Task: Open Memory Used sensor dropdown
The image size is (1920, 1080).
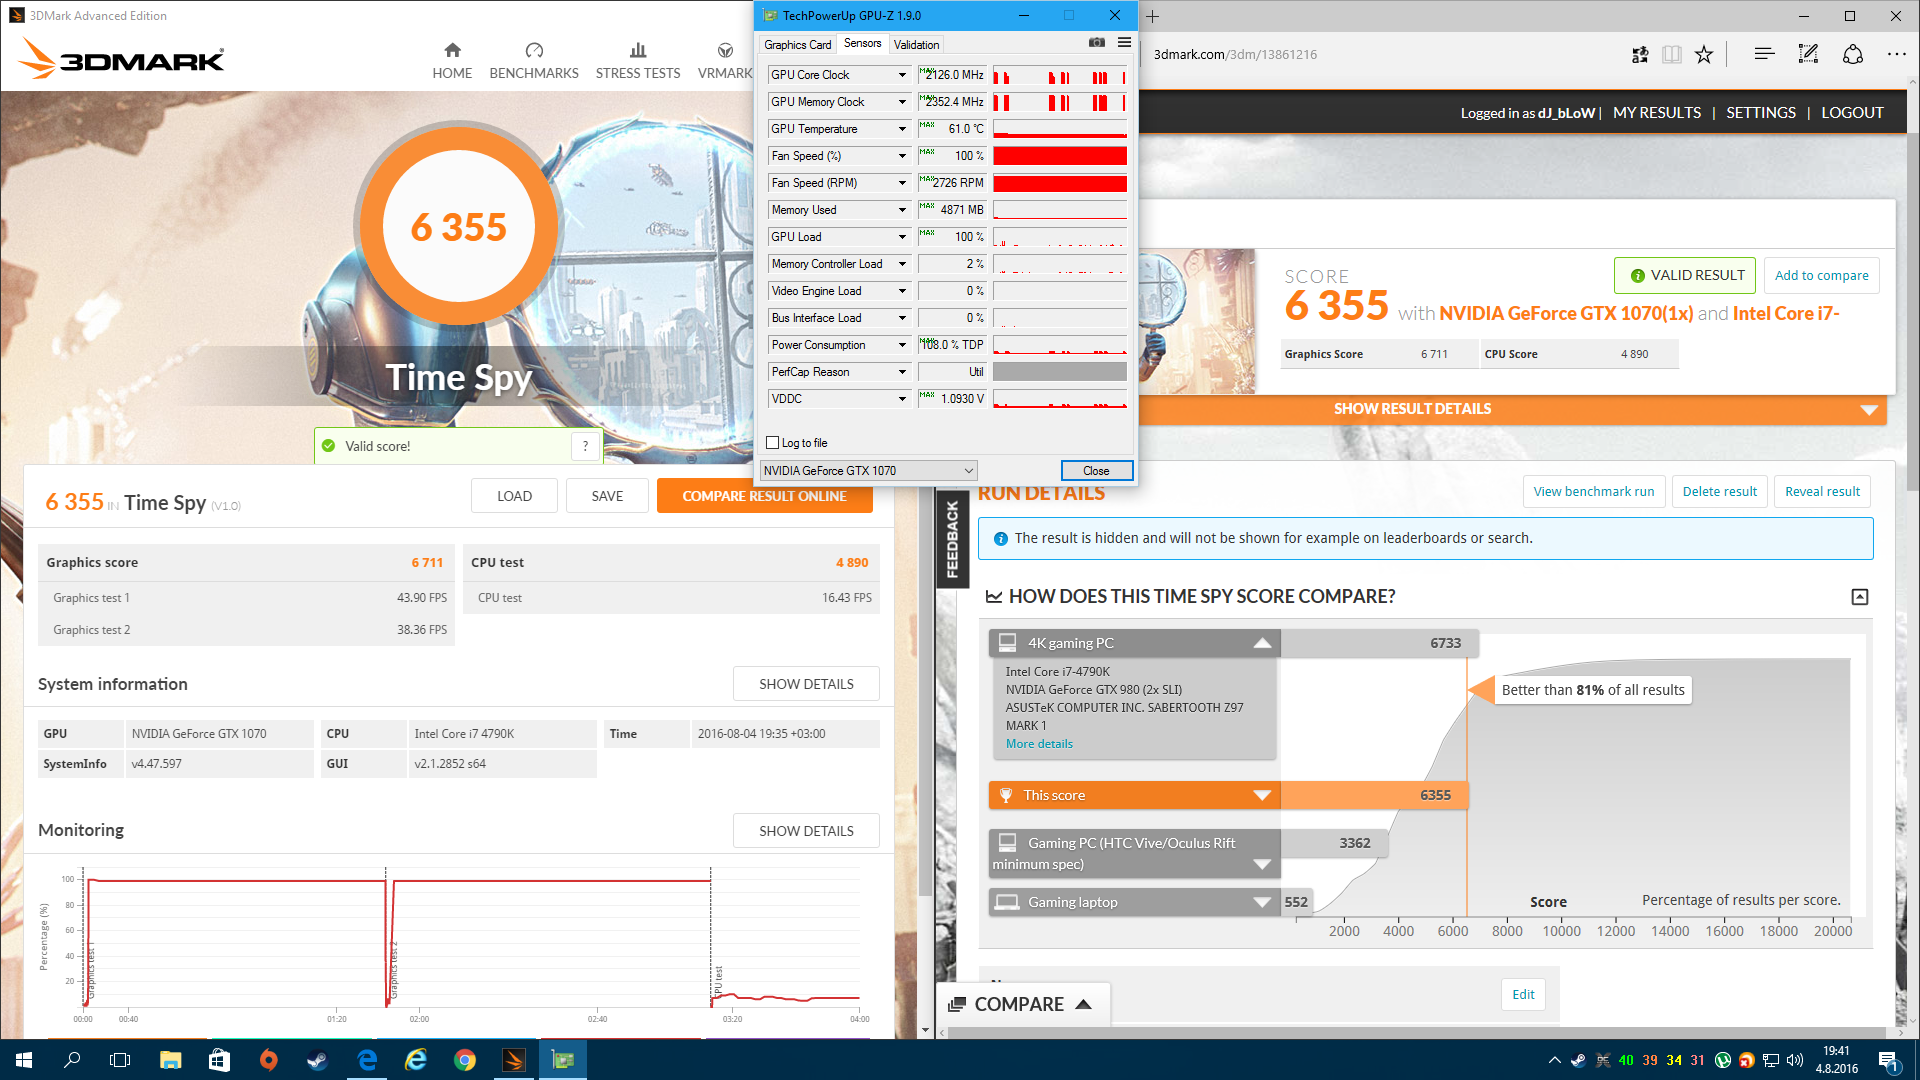Action: click(902, 210)
